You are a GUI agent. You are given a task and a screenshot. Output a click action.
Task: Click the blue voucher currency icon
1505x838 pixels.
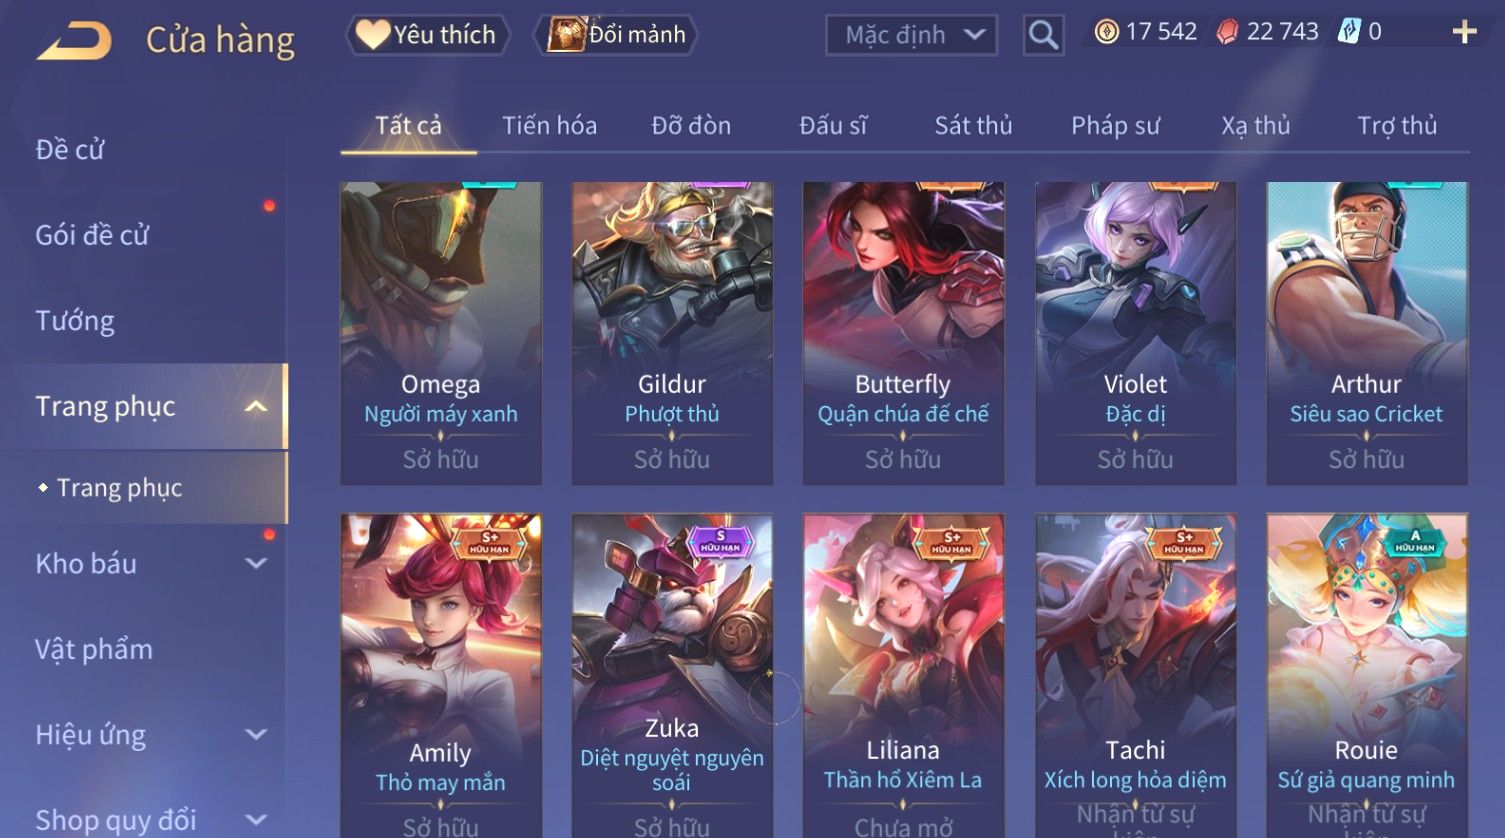click(1349, 32)
